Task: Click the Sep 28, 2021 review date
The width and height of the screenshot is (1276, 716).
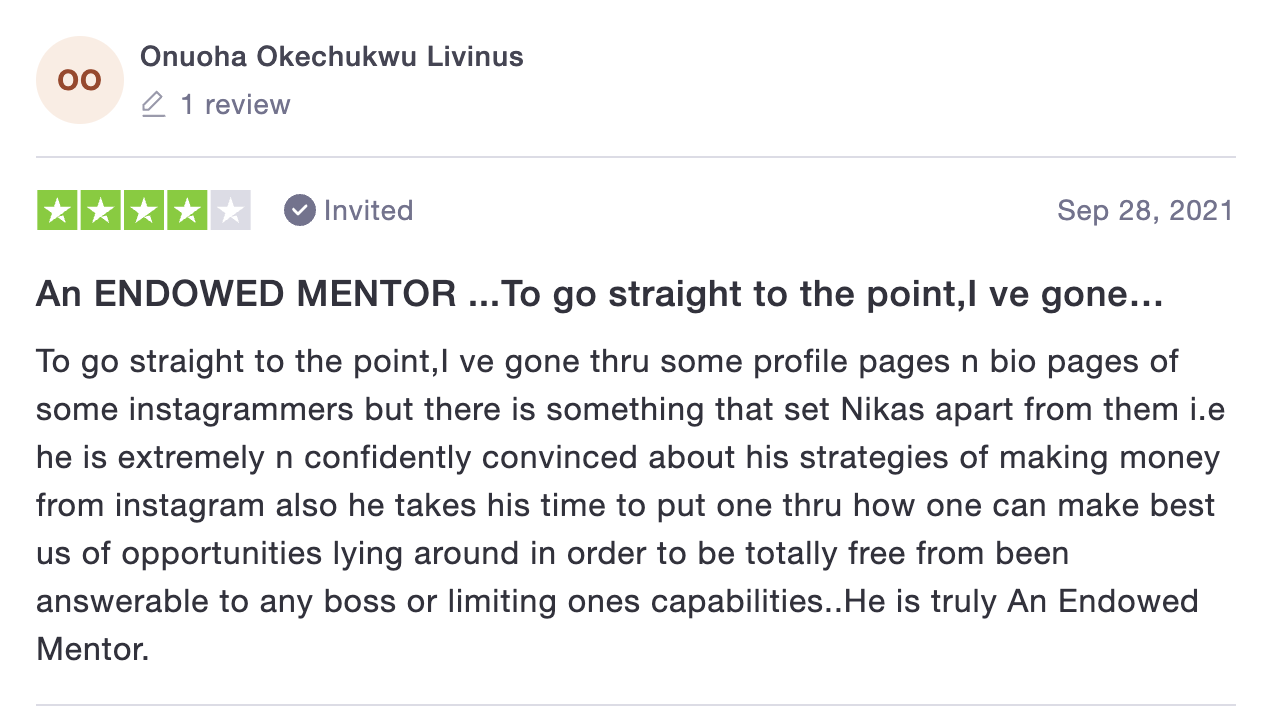Action: point(1145,210)
